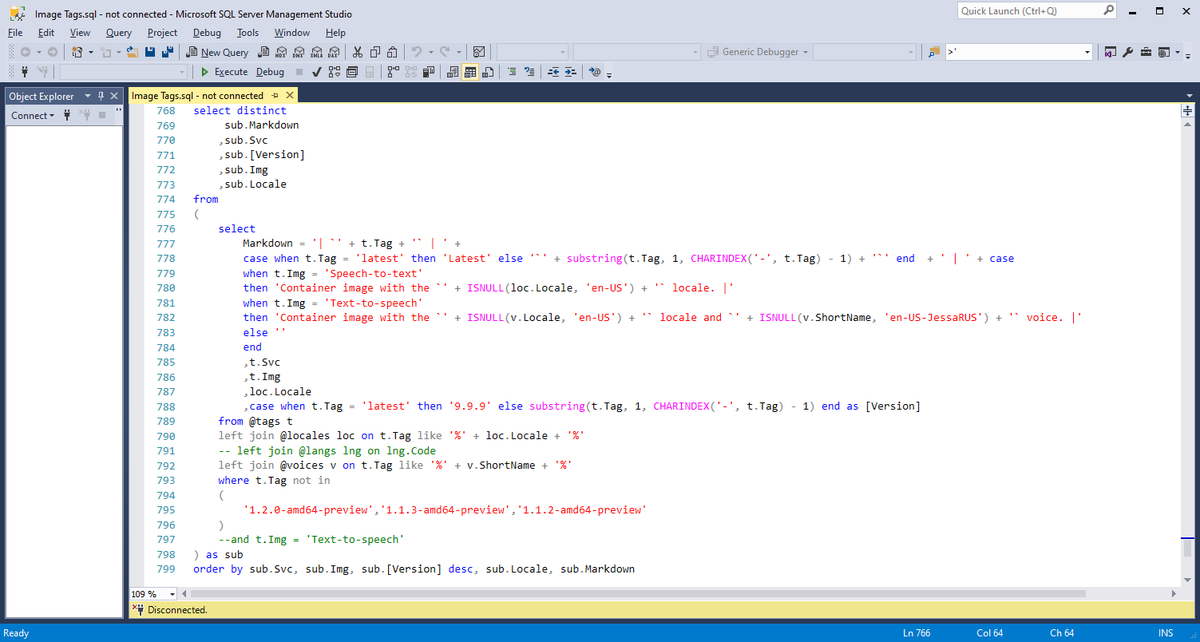Click the Connect plug icon in query toolbar
The width and height of the screenshot is (1200, 642).
coord(24,72)
